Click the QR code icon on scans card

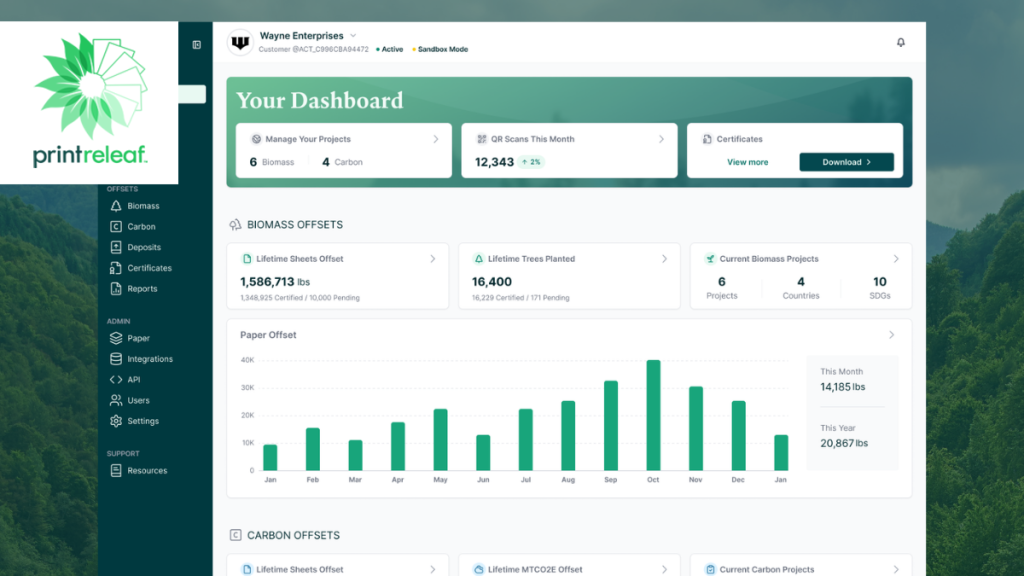[481, 139]
